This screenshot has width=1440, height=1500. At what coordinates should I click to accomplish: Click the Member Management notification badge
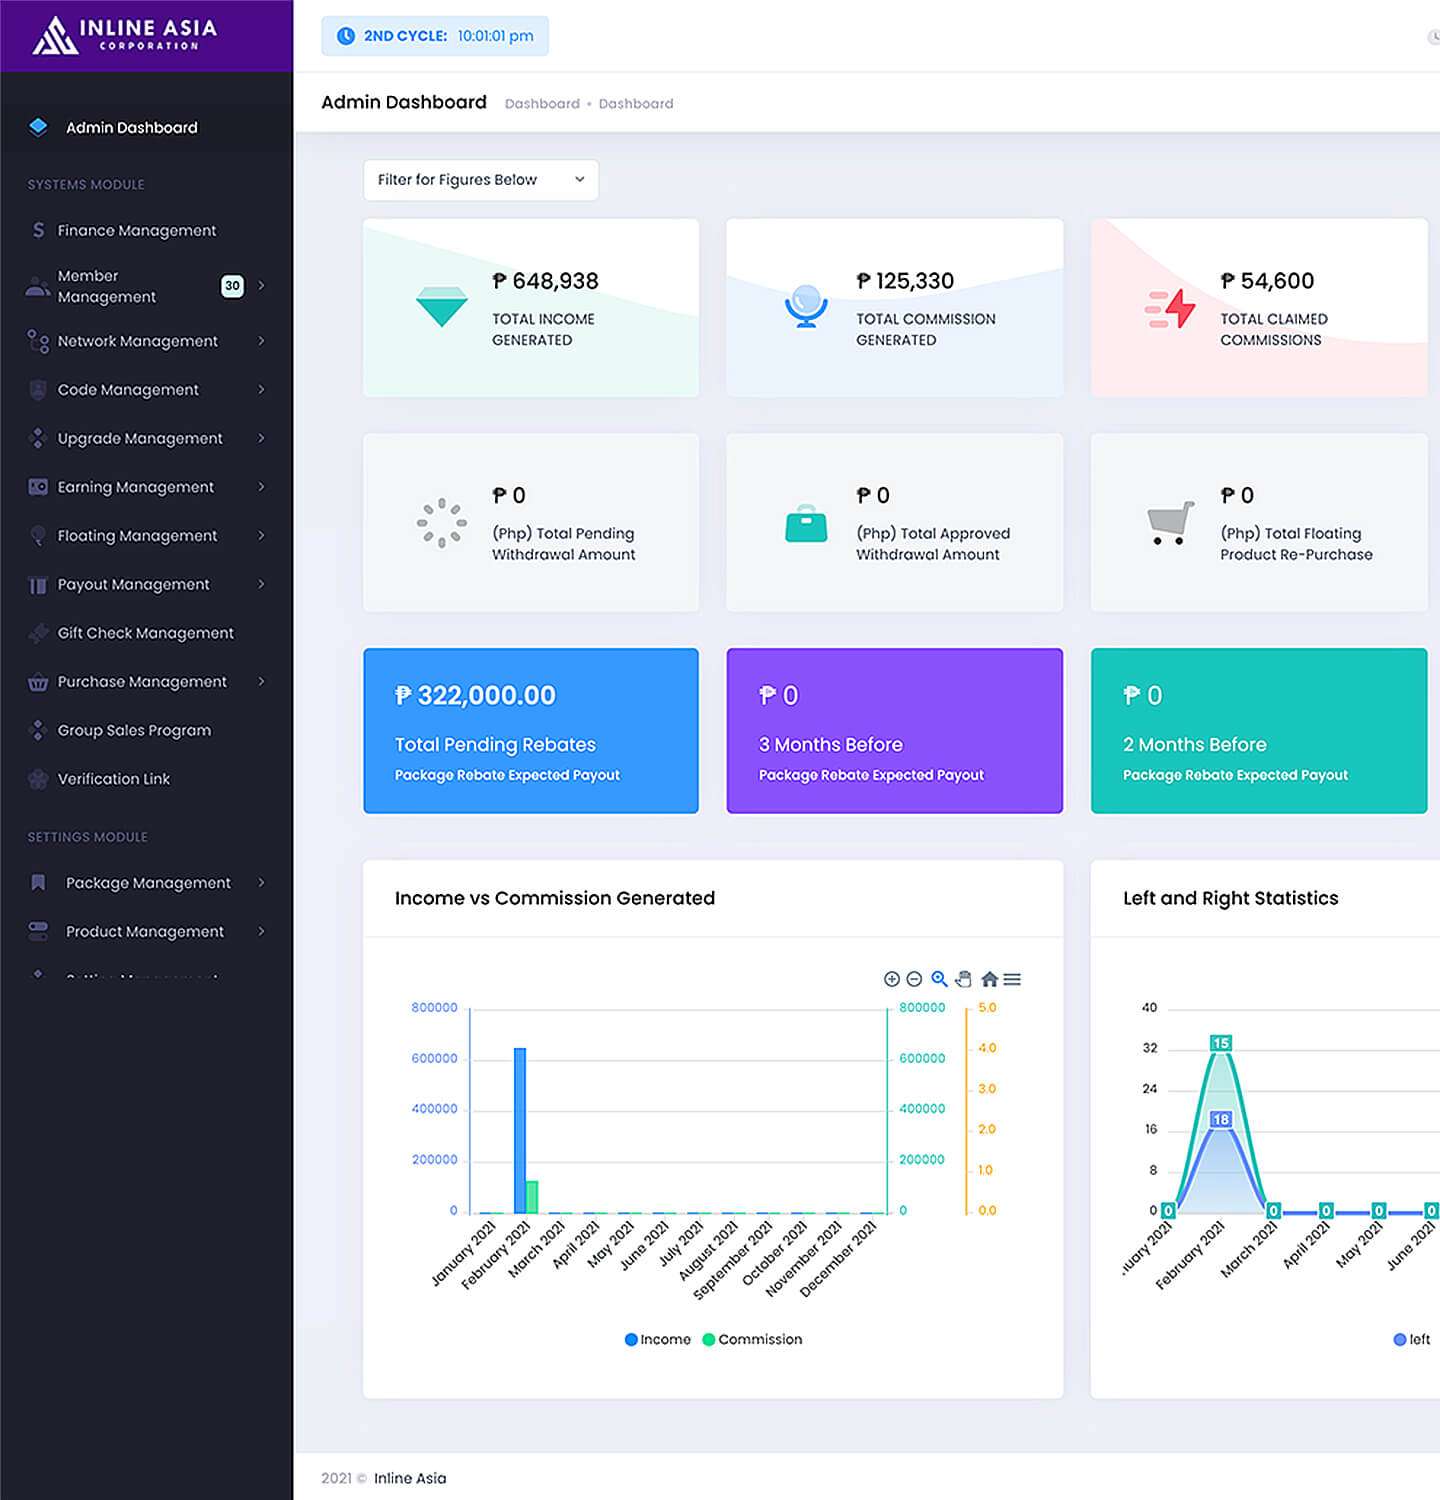pyautogui.click(x=232, y=286)
